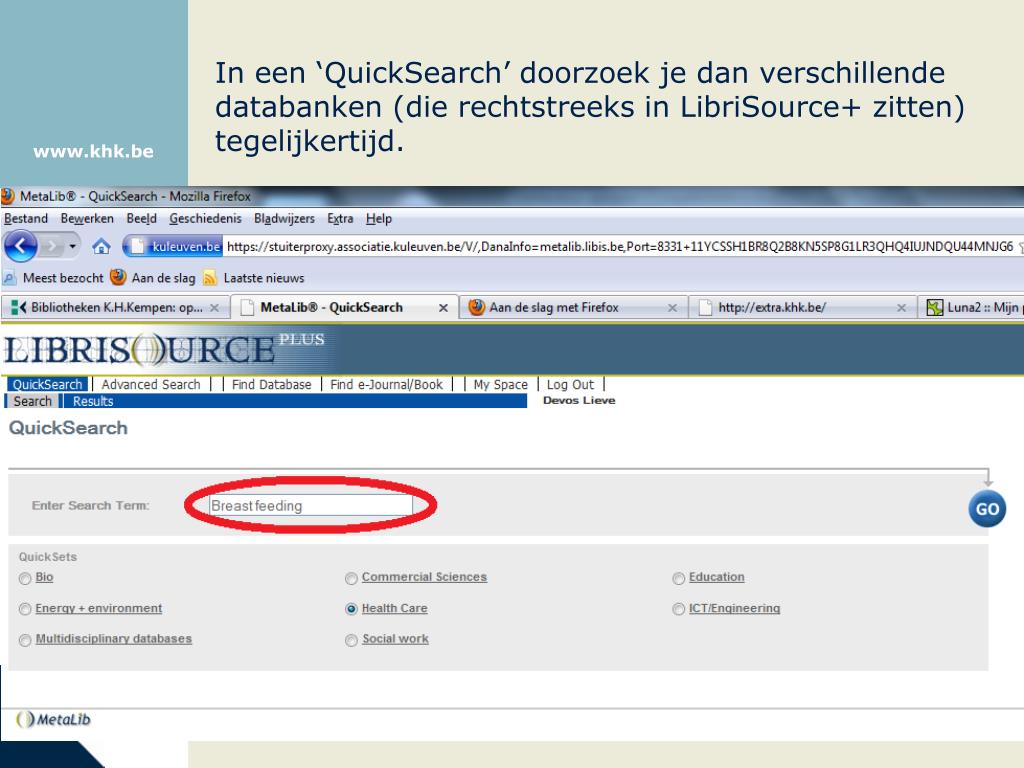The image size is (1024, 768).
Task: Click the browser back arrow button
Action: click(x=20, y=247)
